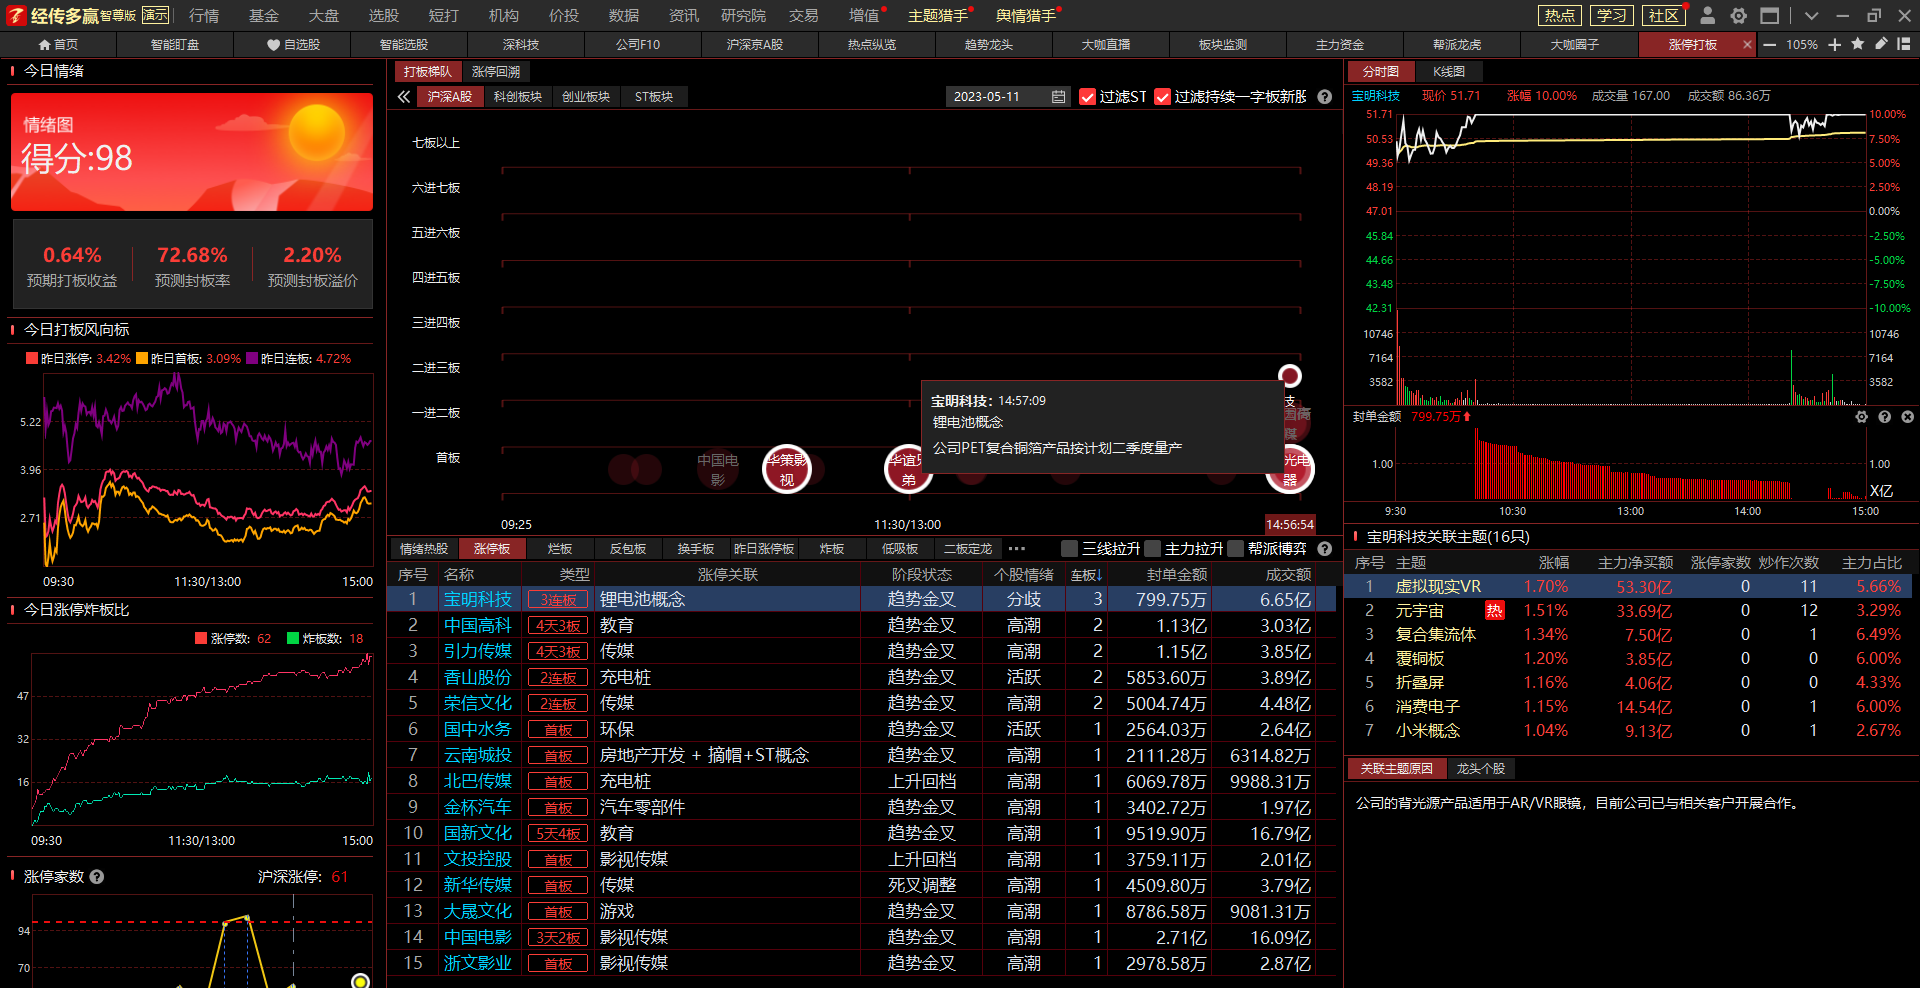Switch to 创业板块 tab

click(x=586, y=97)
